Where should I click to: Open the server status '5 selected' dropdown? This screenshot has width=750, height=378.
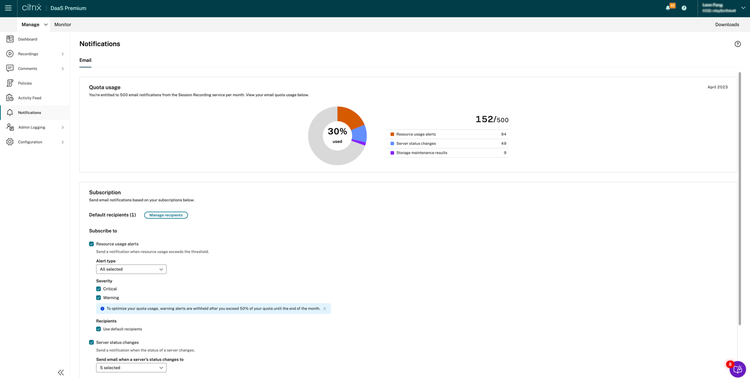pos(131,368)
